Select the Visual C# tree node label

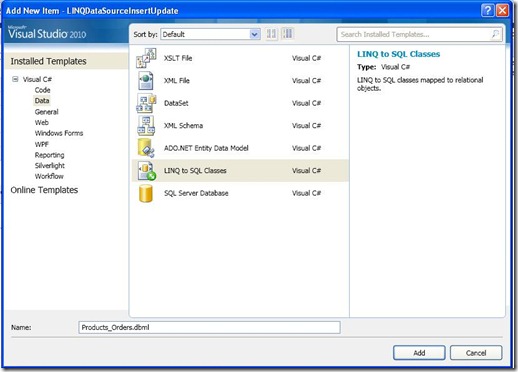coord(37,79)
